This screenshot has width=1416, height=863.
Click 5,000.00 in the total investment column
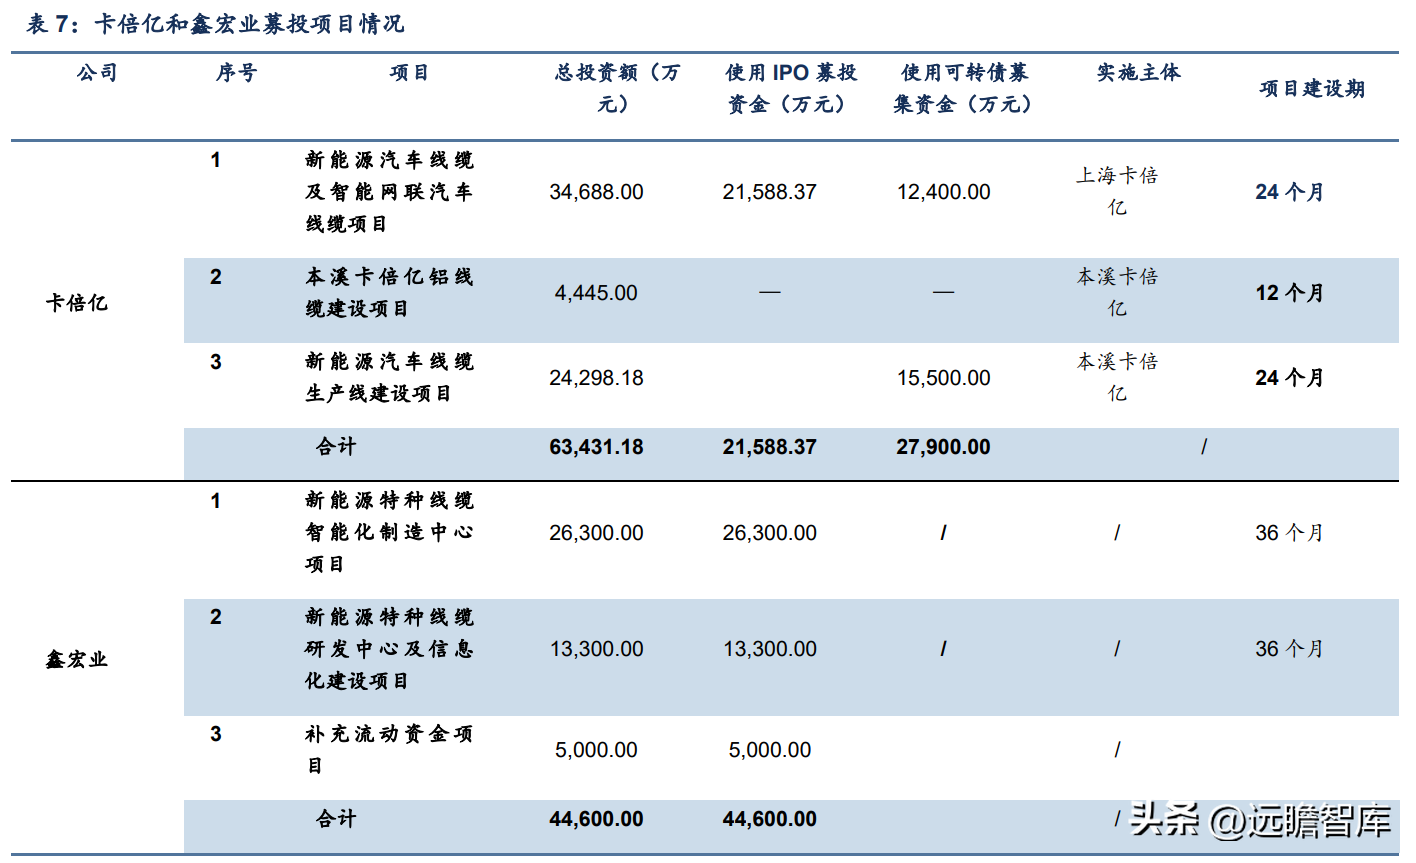(x=596, y=750)
